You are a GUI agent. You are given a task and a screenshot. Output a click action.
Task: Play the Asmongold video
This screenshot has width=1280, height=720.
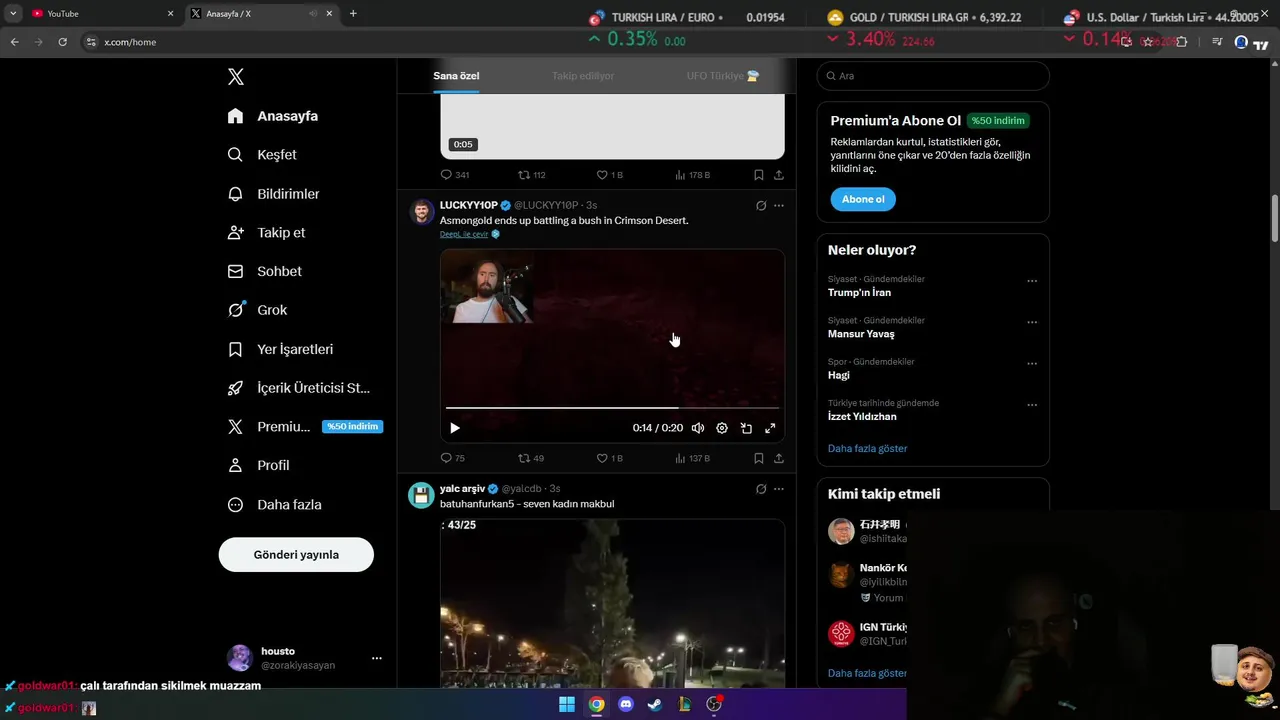click(455, 428)
